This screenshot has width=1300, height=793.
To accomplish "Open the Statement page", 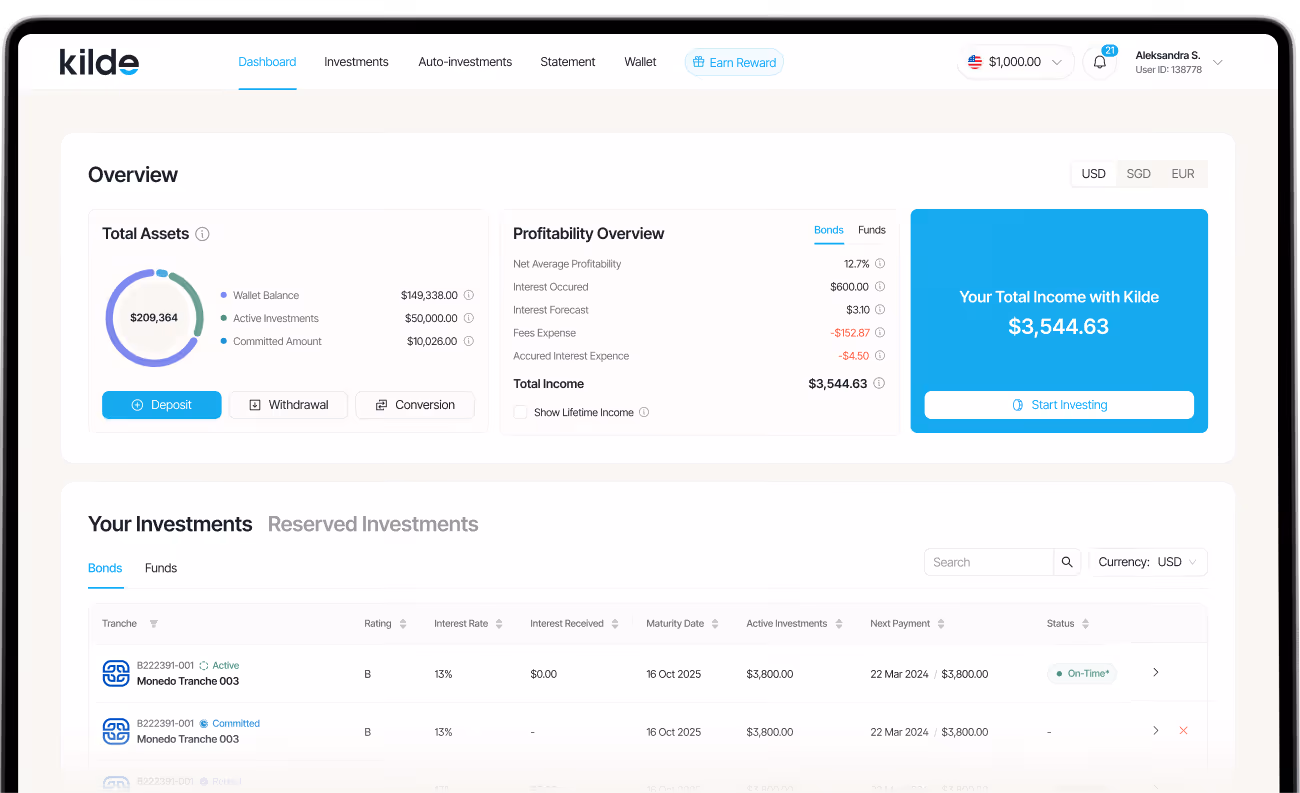I will point(568,62).
